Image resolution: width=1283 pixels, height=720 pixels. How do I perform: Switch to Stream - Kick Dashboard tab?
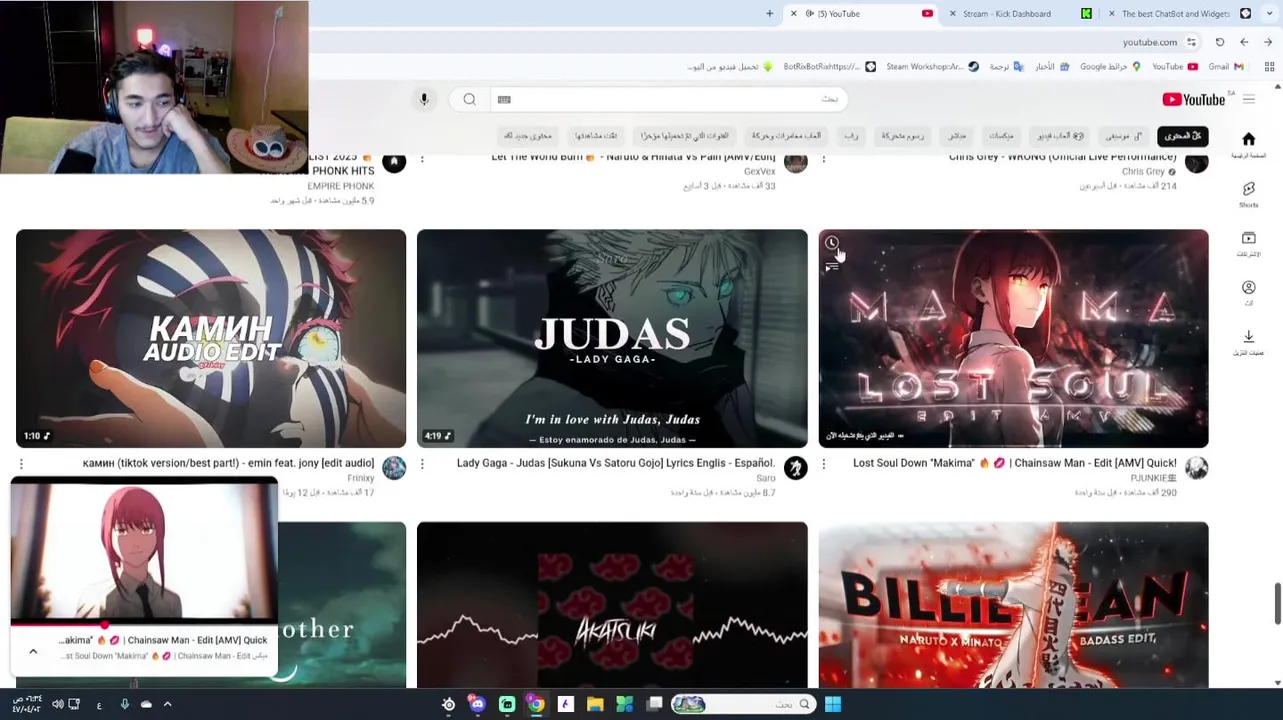[1020, 14]
